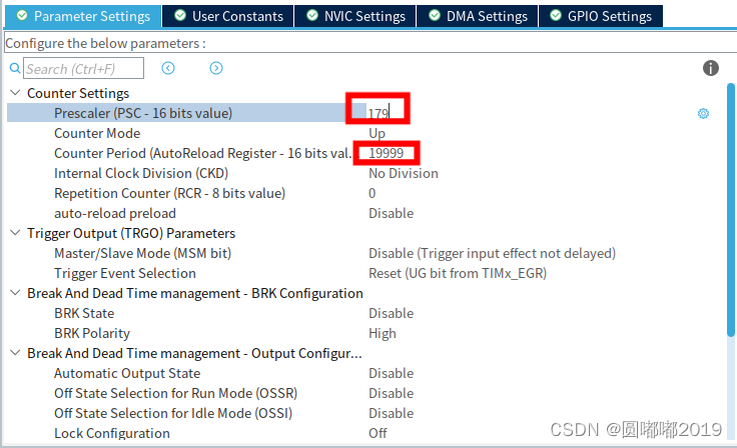The image size is (737, 448).
Task: Switch to Parameter Settings tab
Action: click(83, 16)
